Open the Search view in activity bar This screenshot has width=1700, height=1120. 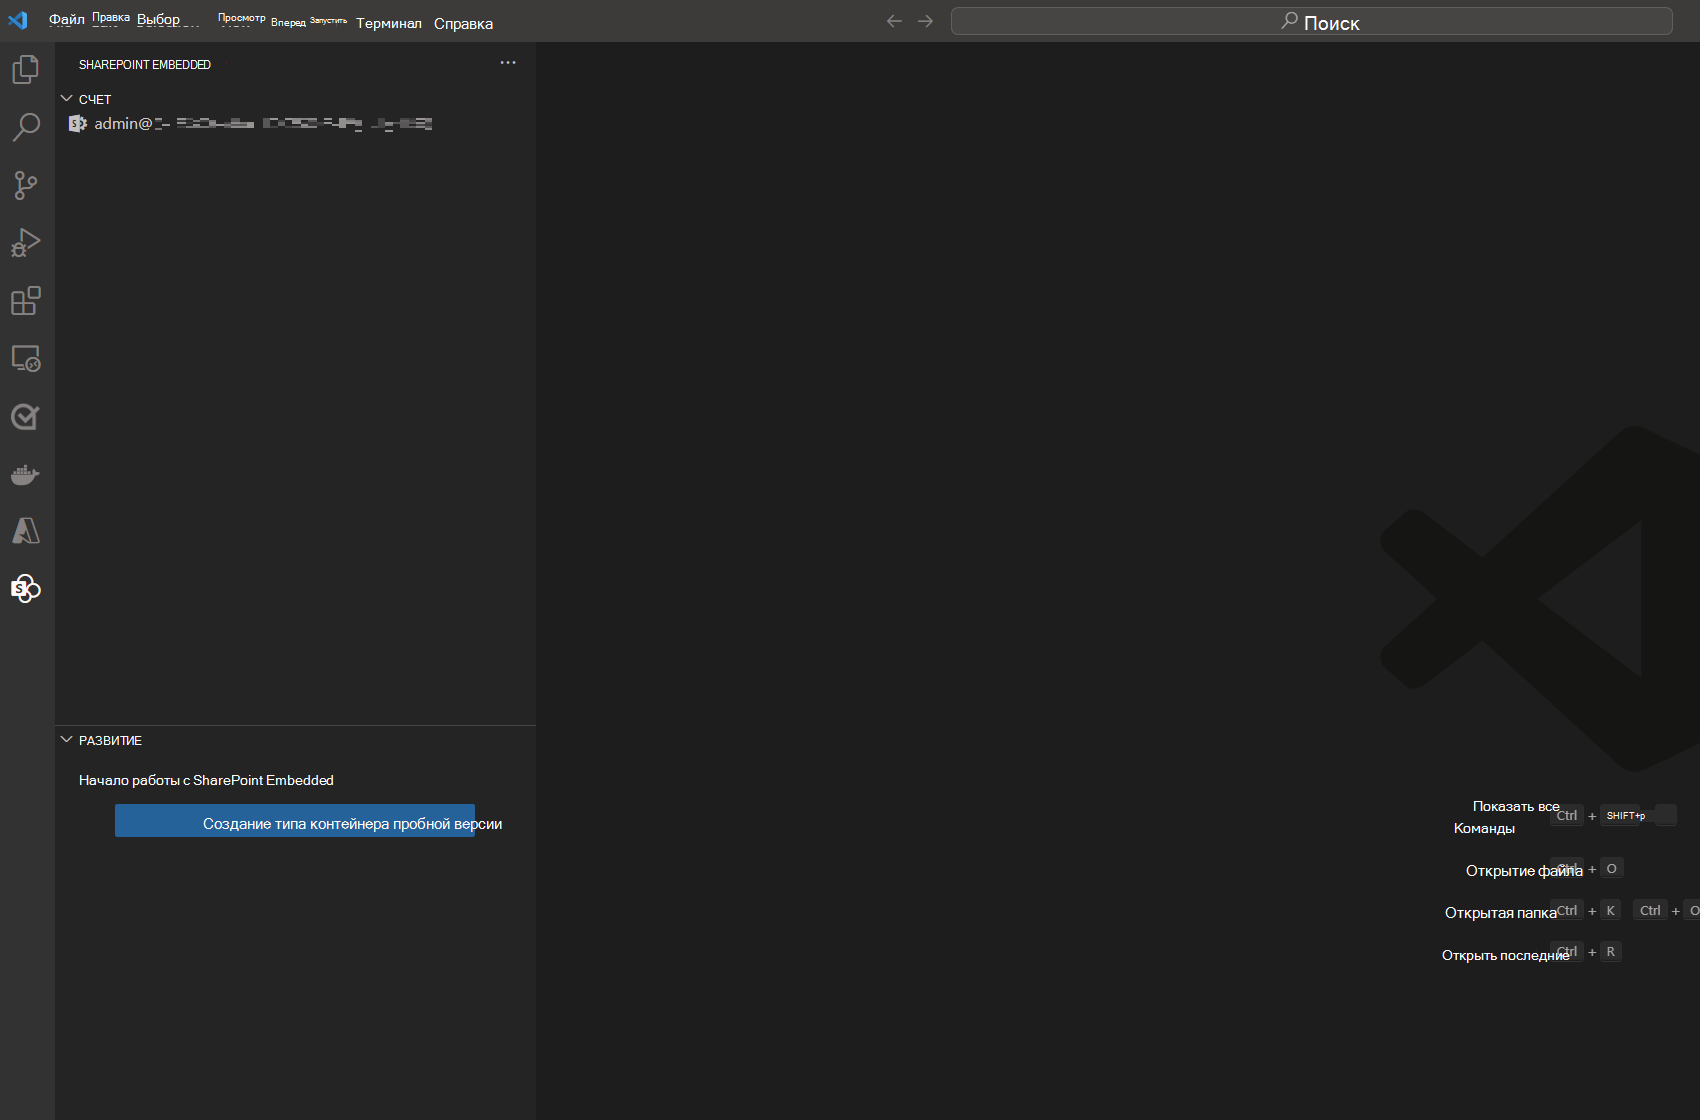26,127
